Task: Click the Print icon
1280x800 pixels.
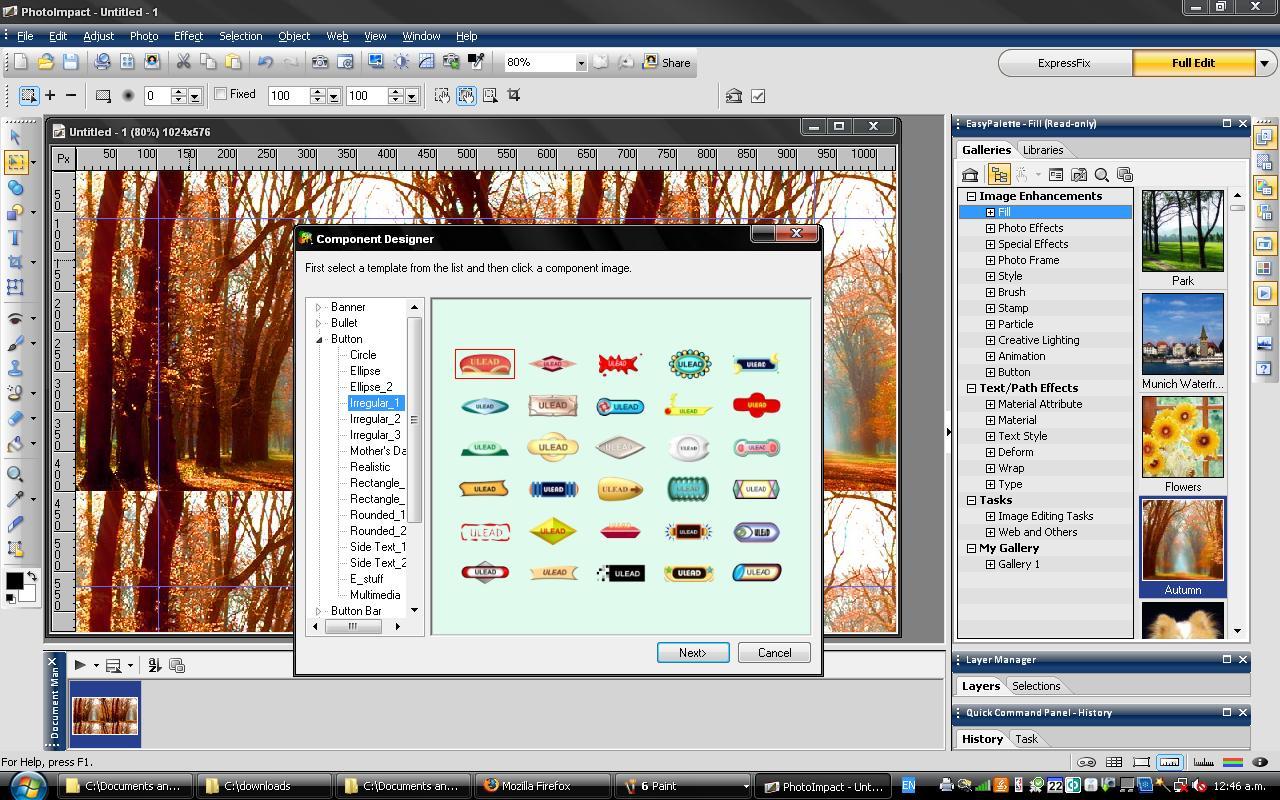Action: coord(102,62)
